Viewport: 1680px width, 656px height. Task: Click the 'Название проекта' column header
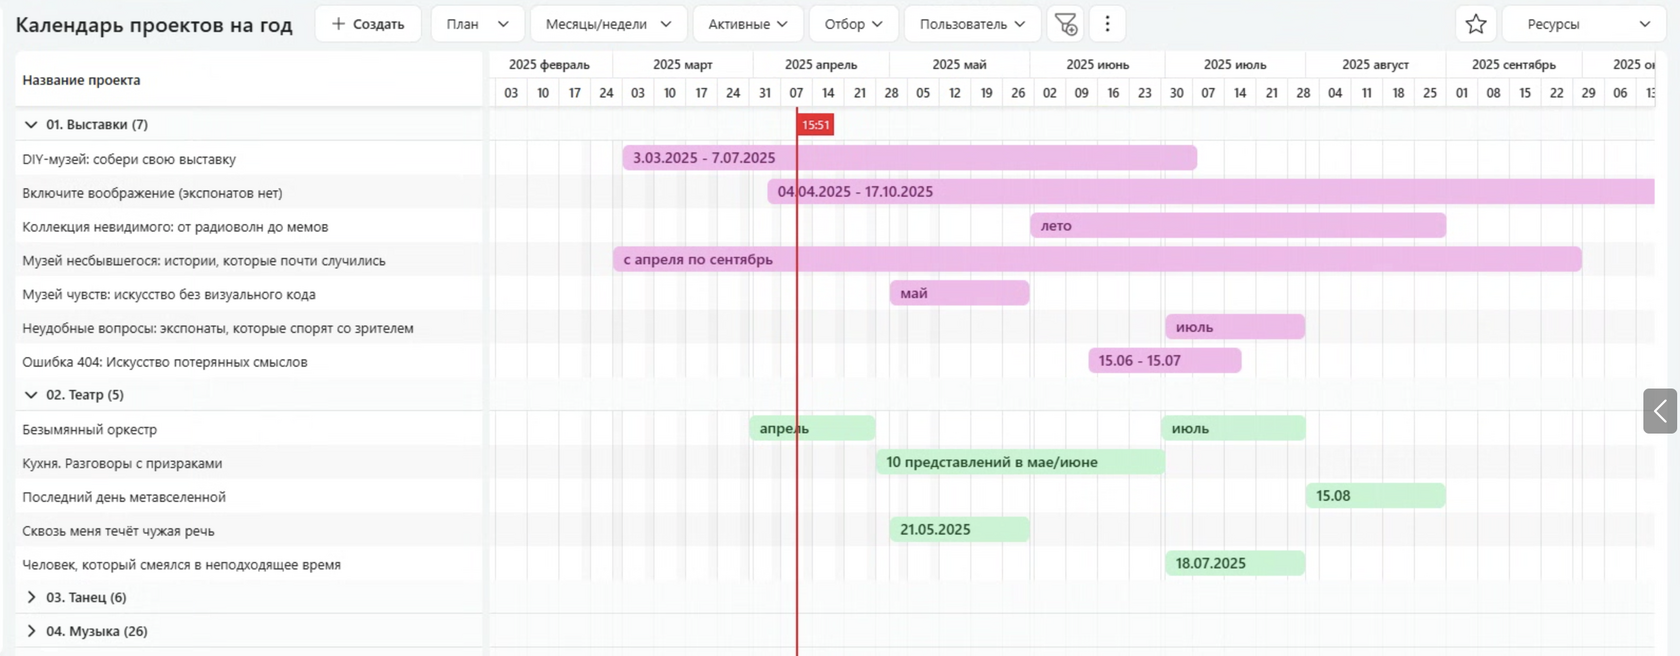[81, 80]
